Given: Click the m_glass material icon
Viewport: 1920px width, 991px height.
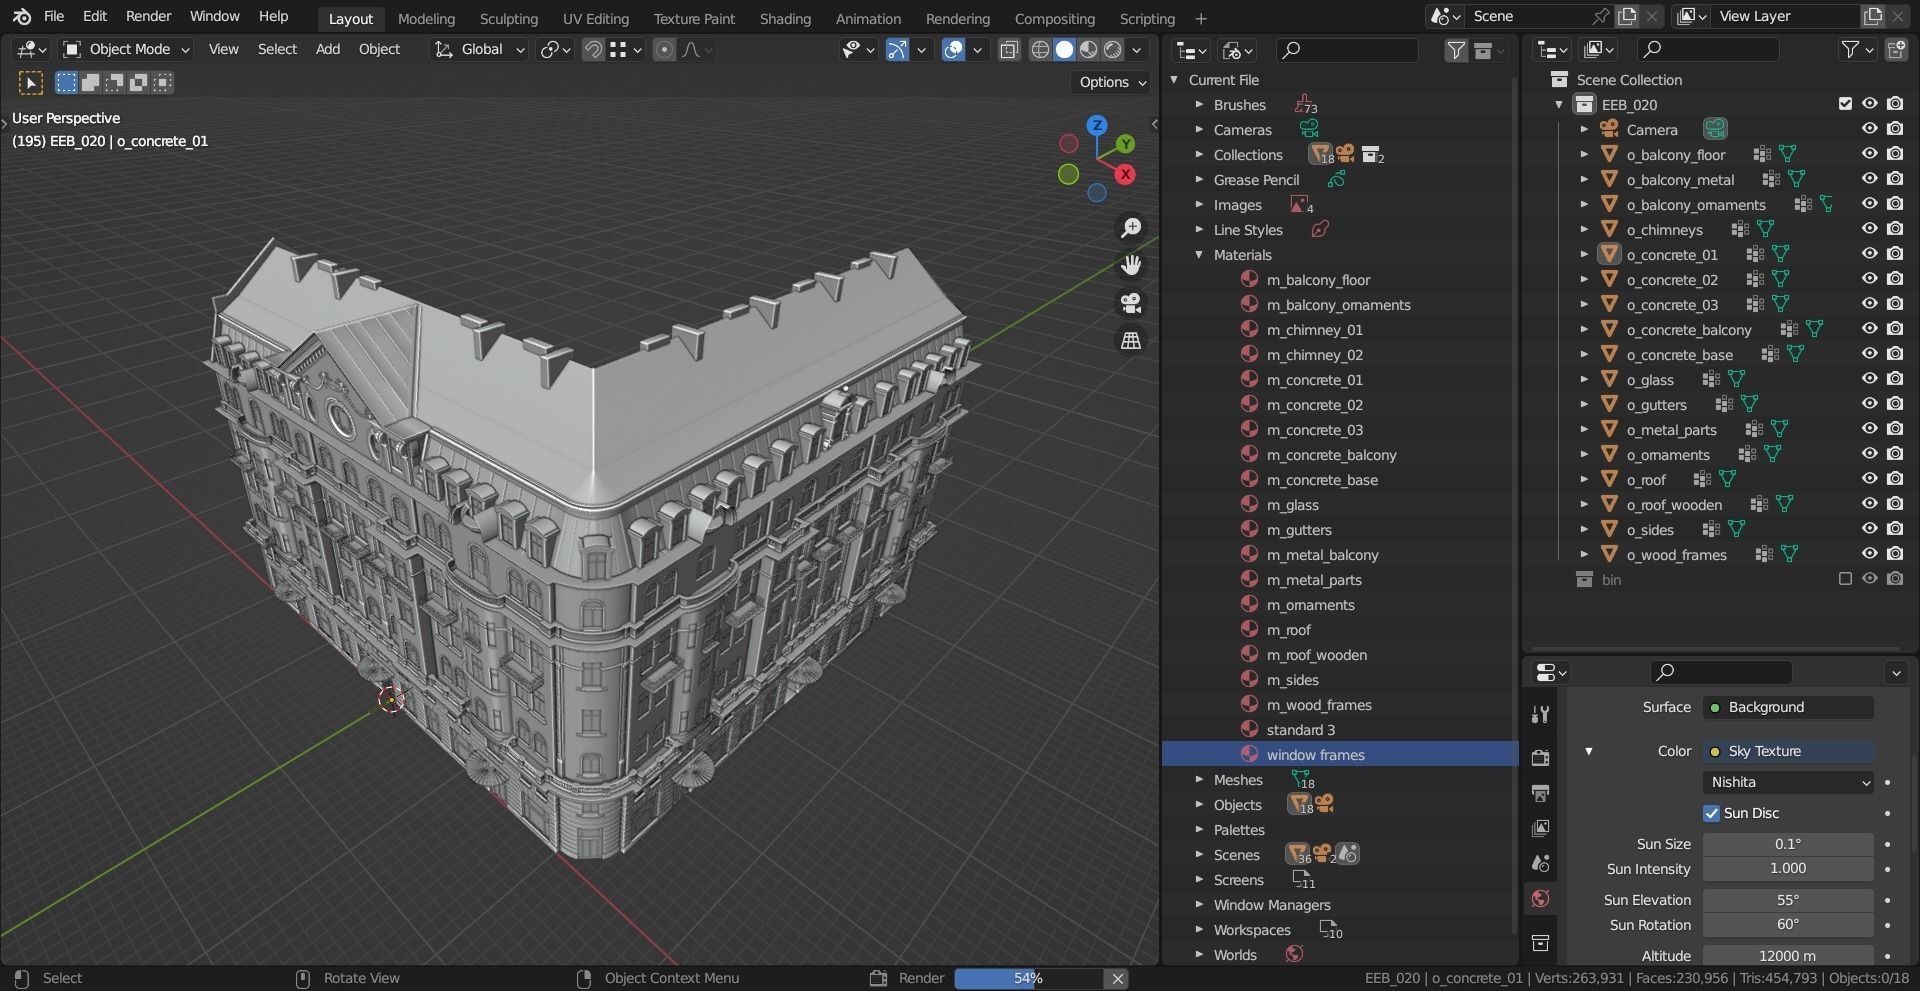Looking at the screenshot, I should tap(1249, 504).
